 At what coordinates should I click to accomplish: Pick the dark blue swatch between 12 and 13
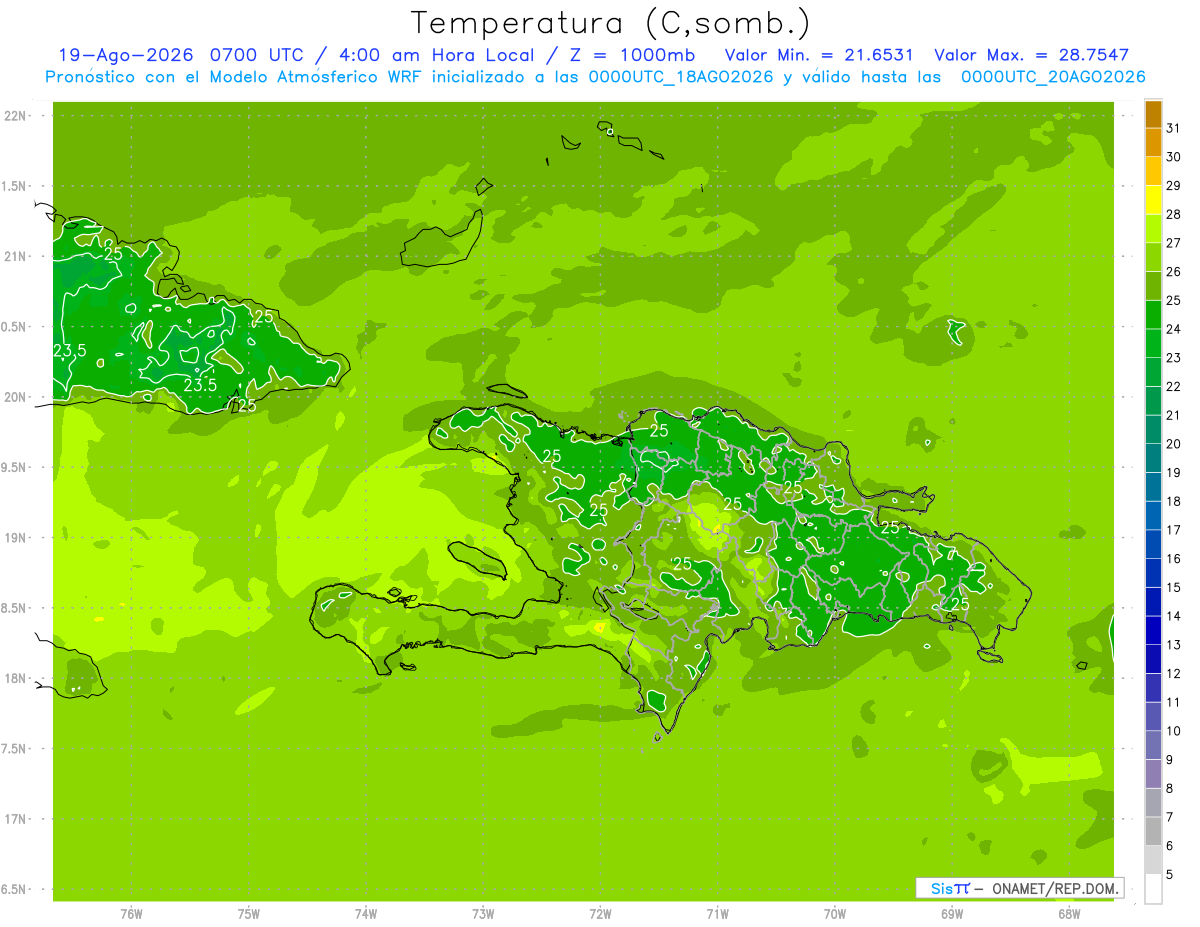[x=1153, y=659]
